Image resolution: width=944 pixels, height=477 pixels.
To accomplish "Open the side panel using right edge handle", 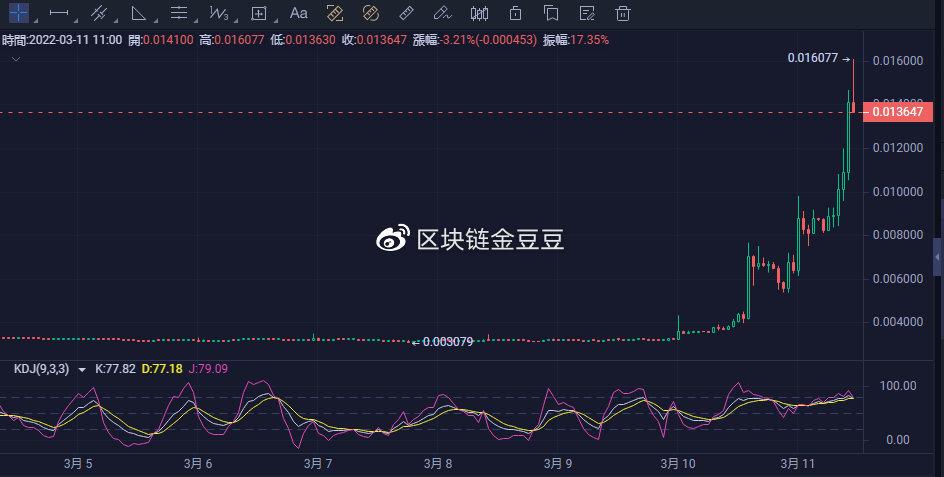I will pos(937,257).
